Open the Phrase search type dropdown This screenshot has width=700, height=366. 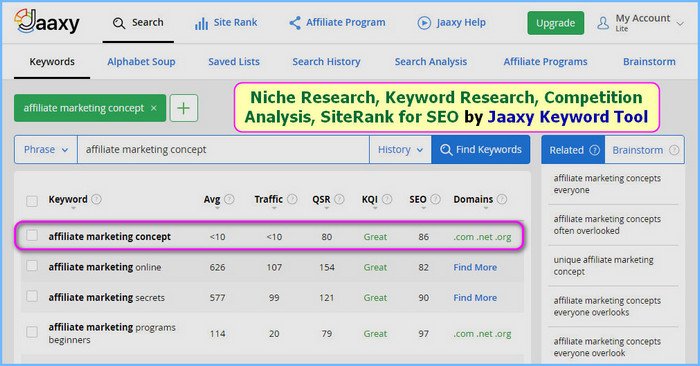[x=46, y=150]
